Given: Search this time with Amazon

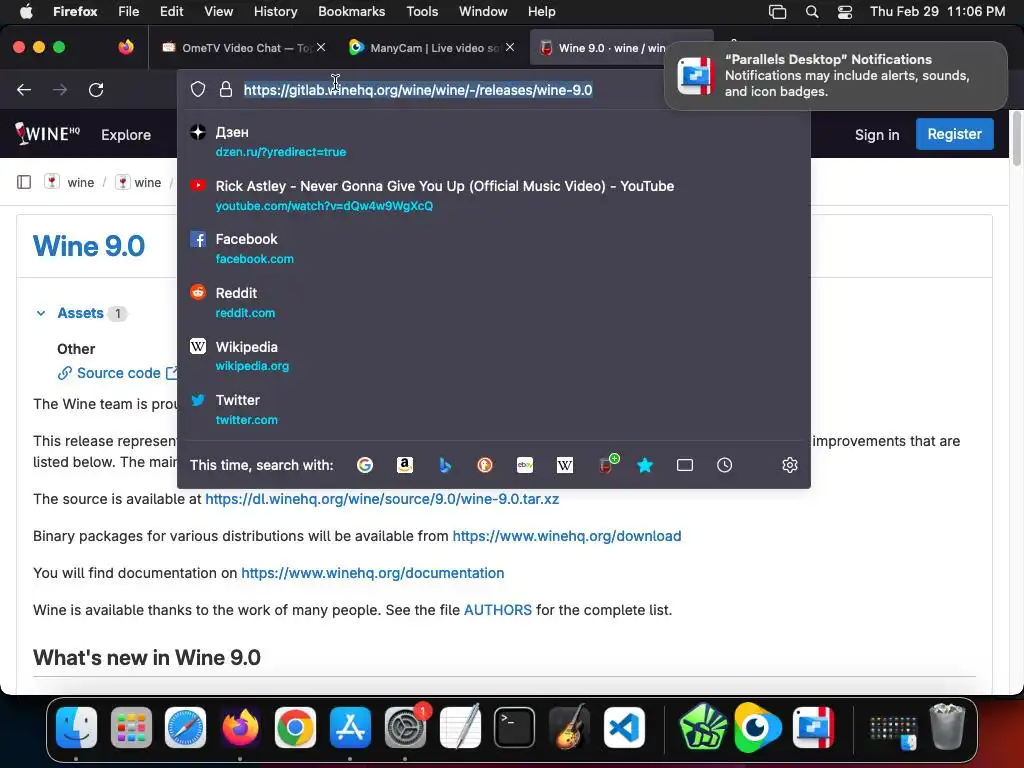Looking at the screenshot, I should pyautogui.click(x=405, y=465).
